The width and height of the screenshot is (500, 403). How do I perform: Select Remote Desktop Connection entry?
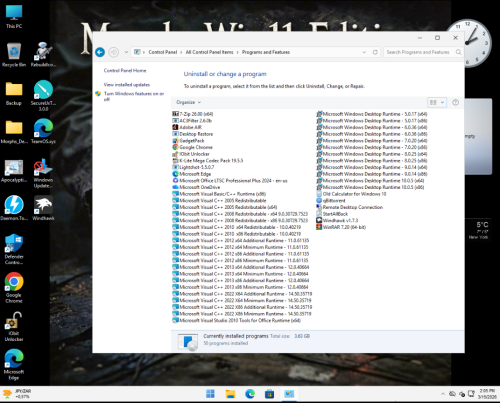[x=349, y=207]
